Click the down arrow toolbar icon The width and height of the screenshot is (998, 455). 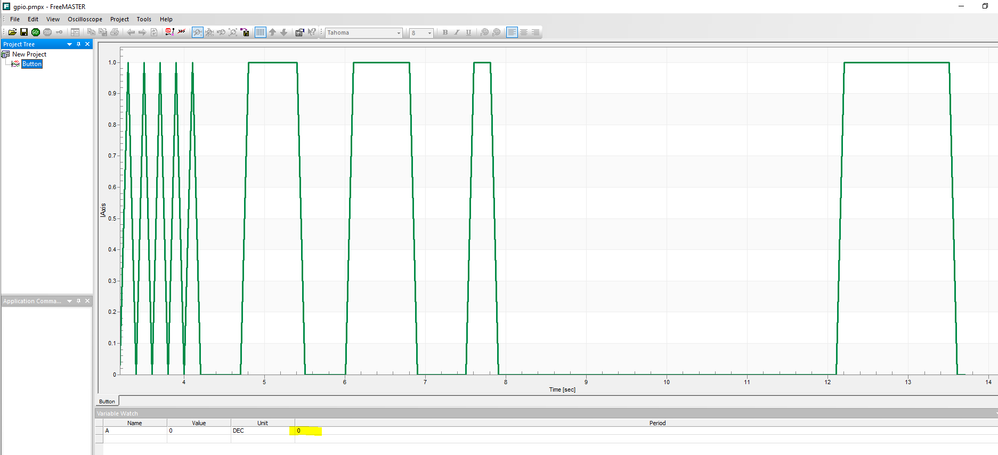(284, 32)
